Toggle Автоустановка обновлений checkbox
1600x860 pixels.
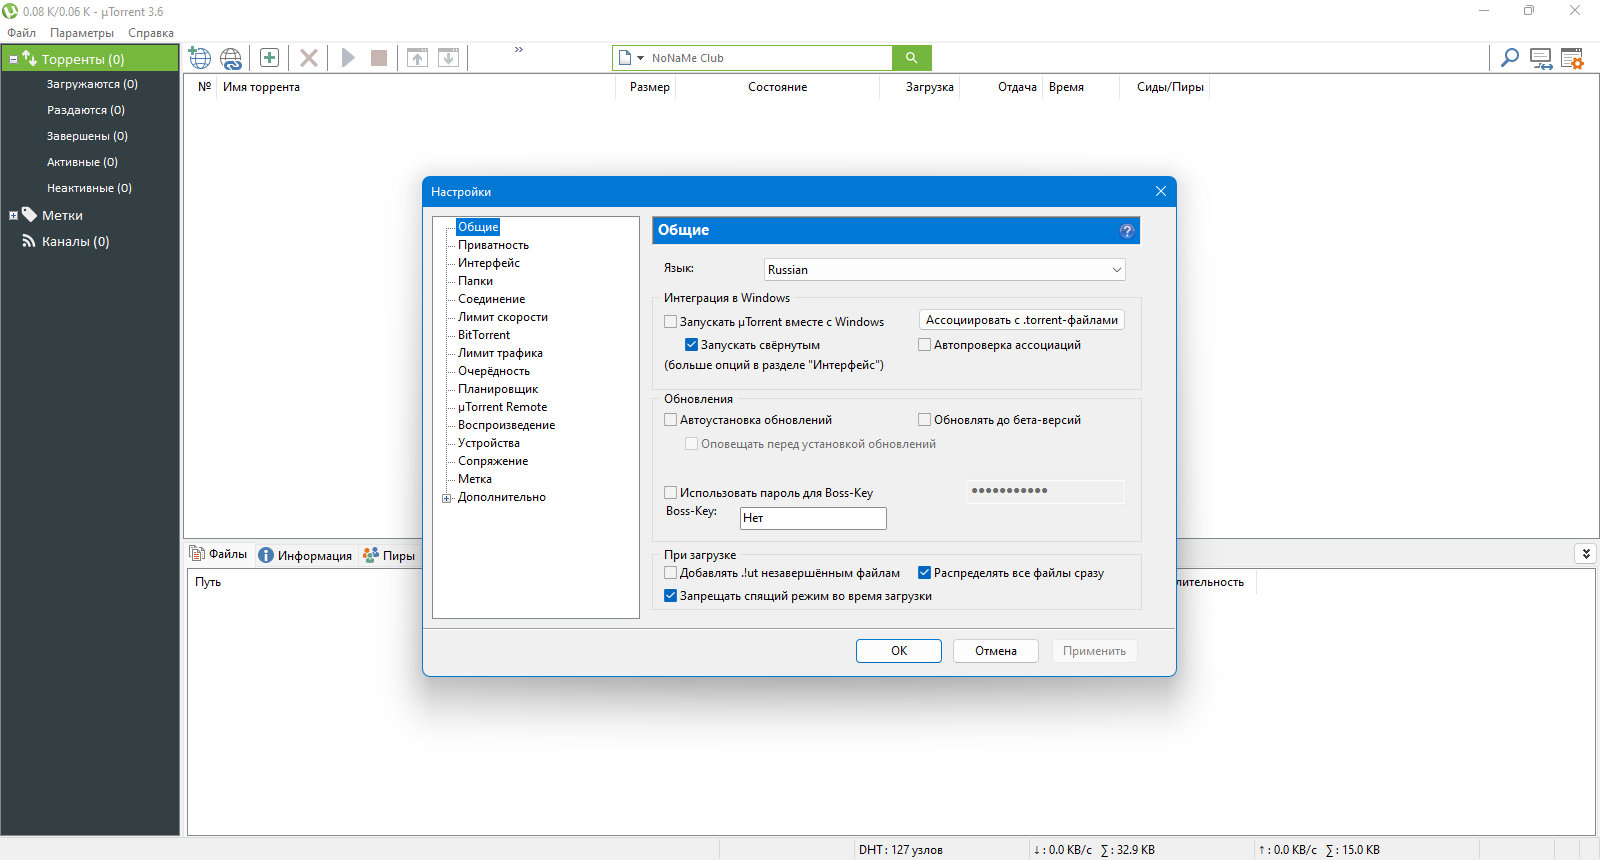[671, 420]
